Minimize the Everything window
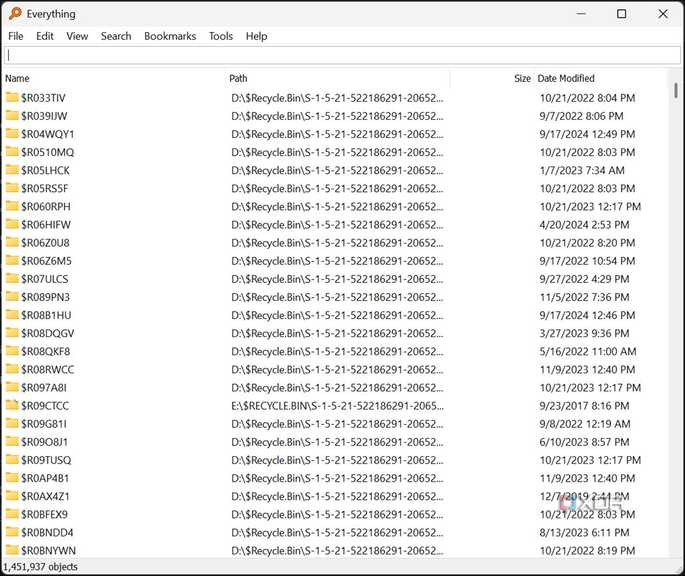Viewport: 685px width, 576px height. point(581,14)
